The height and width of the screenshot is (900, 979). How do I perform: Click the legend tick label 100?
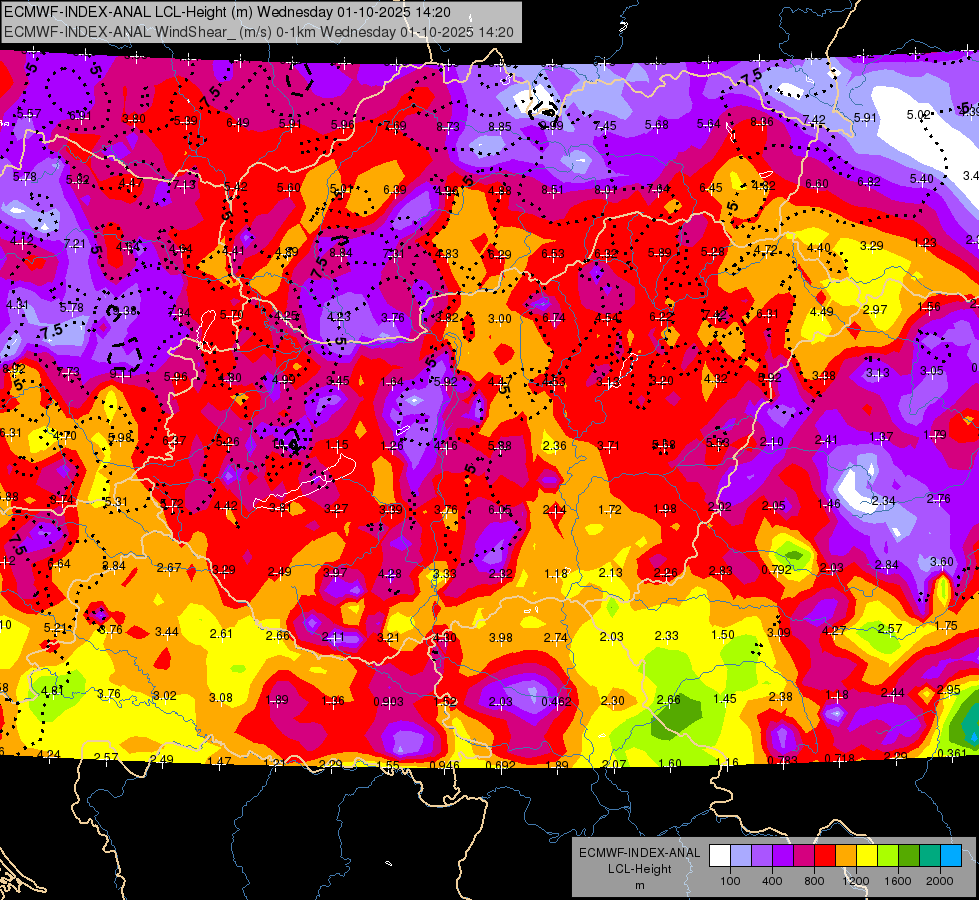click(730, 881)
